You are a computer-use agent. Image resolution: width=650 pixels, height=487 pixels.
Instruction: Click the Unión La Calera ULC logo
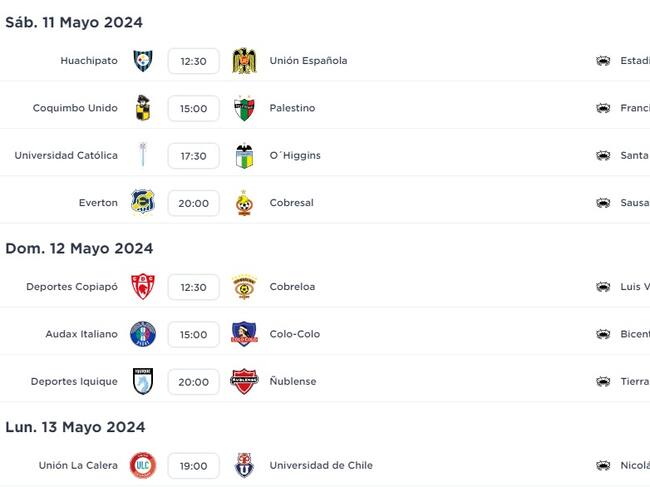click(x=143, y=465)
